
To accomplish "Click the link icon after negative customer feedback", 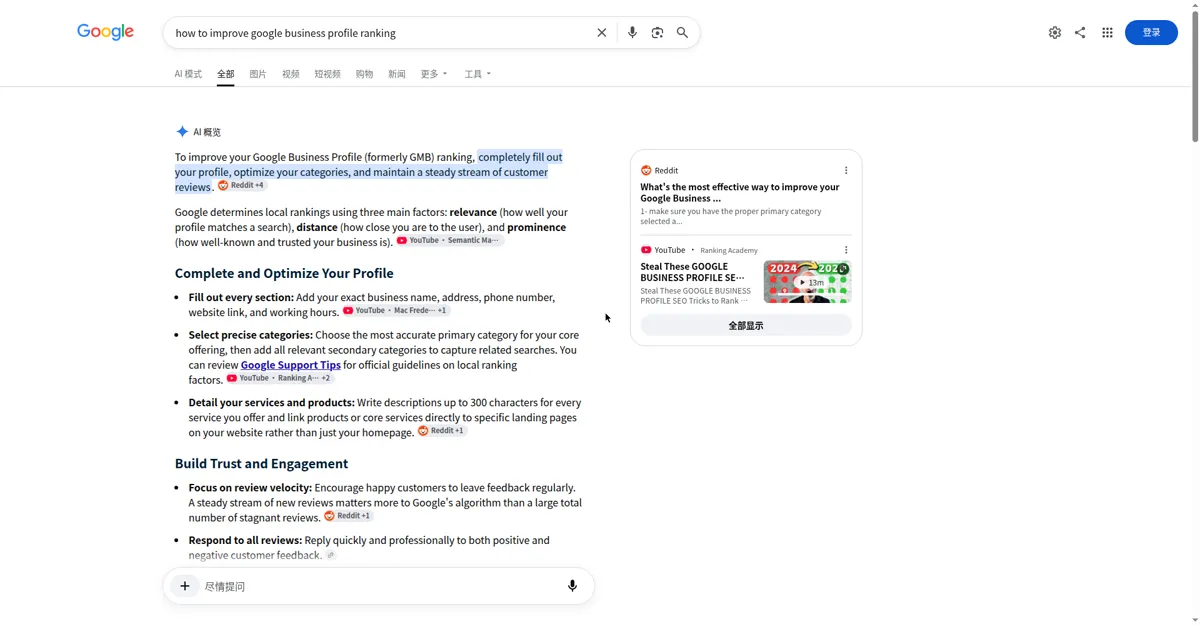I will [331, 555].
